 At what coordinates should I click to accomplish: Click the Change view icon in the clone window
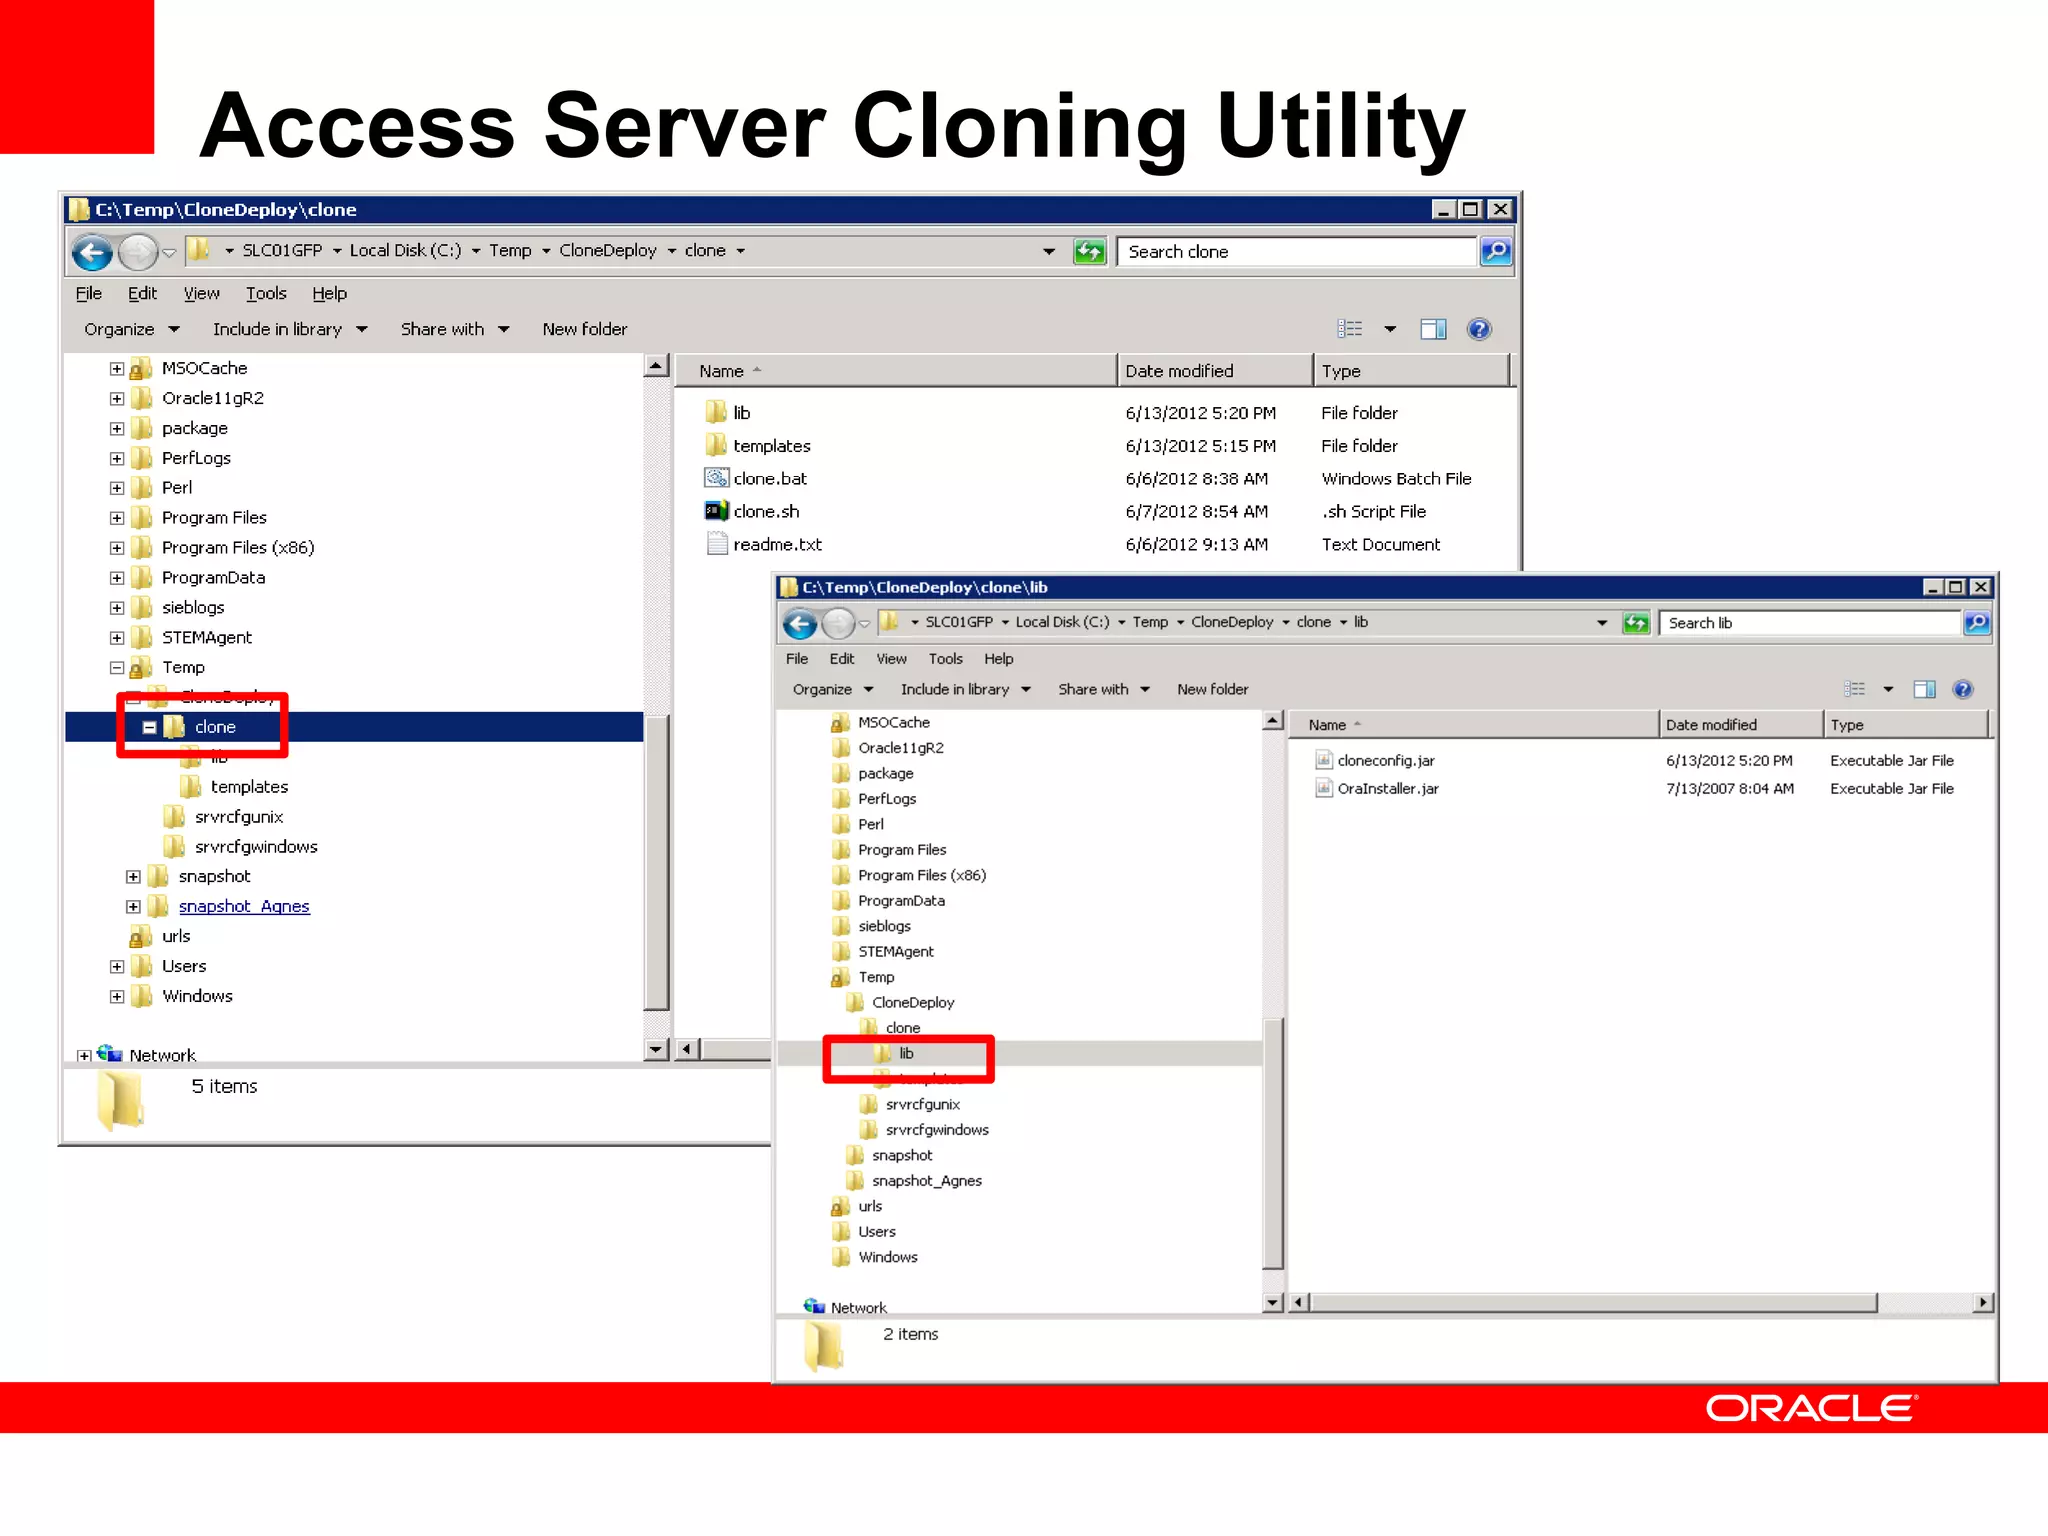(1350, 329)
